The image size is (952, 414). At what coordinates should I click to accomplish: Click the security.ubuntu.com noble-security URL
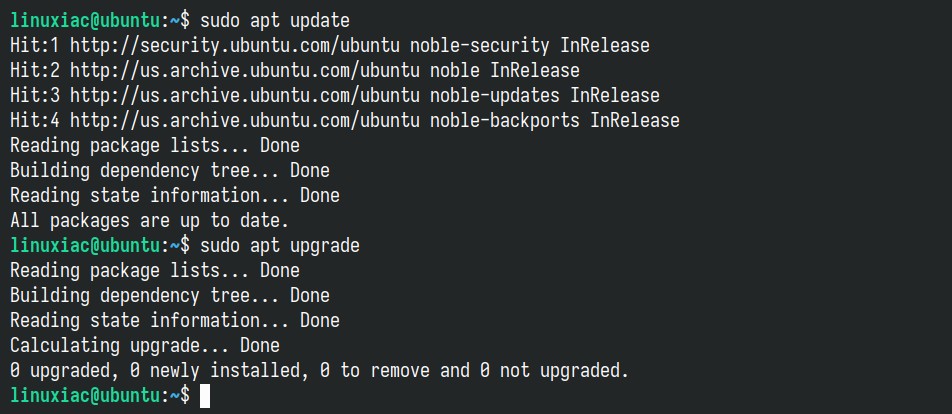(x=245, y=46)
